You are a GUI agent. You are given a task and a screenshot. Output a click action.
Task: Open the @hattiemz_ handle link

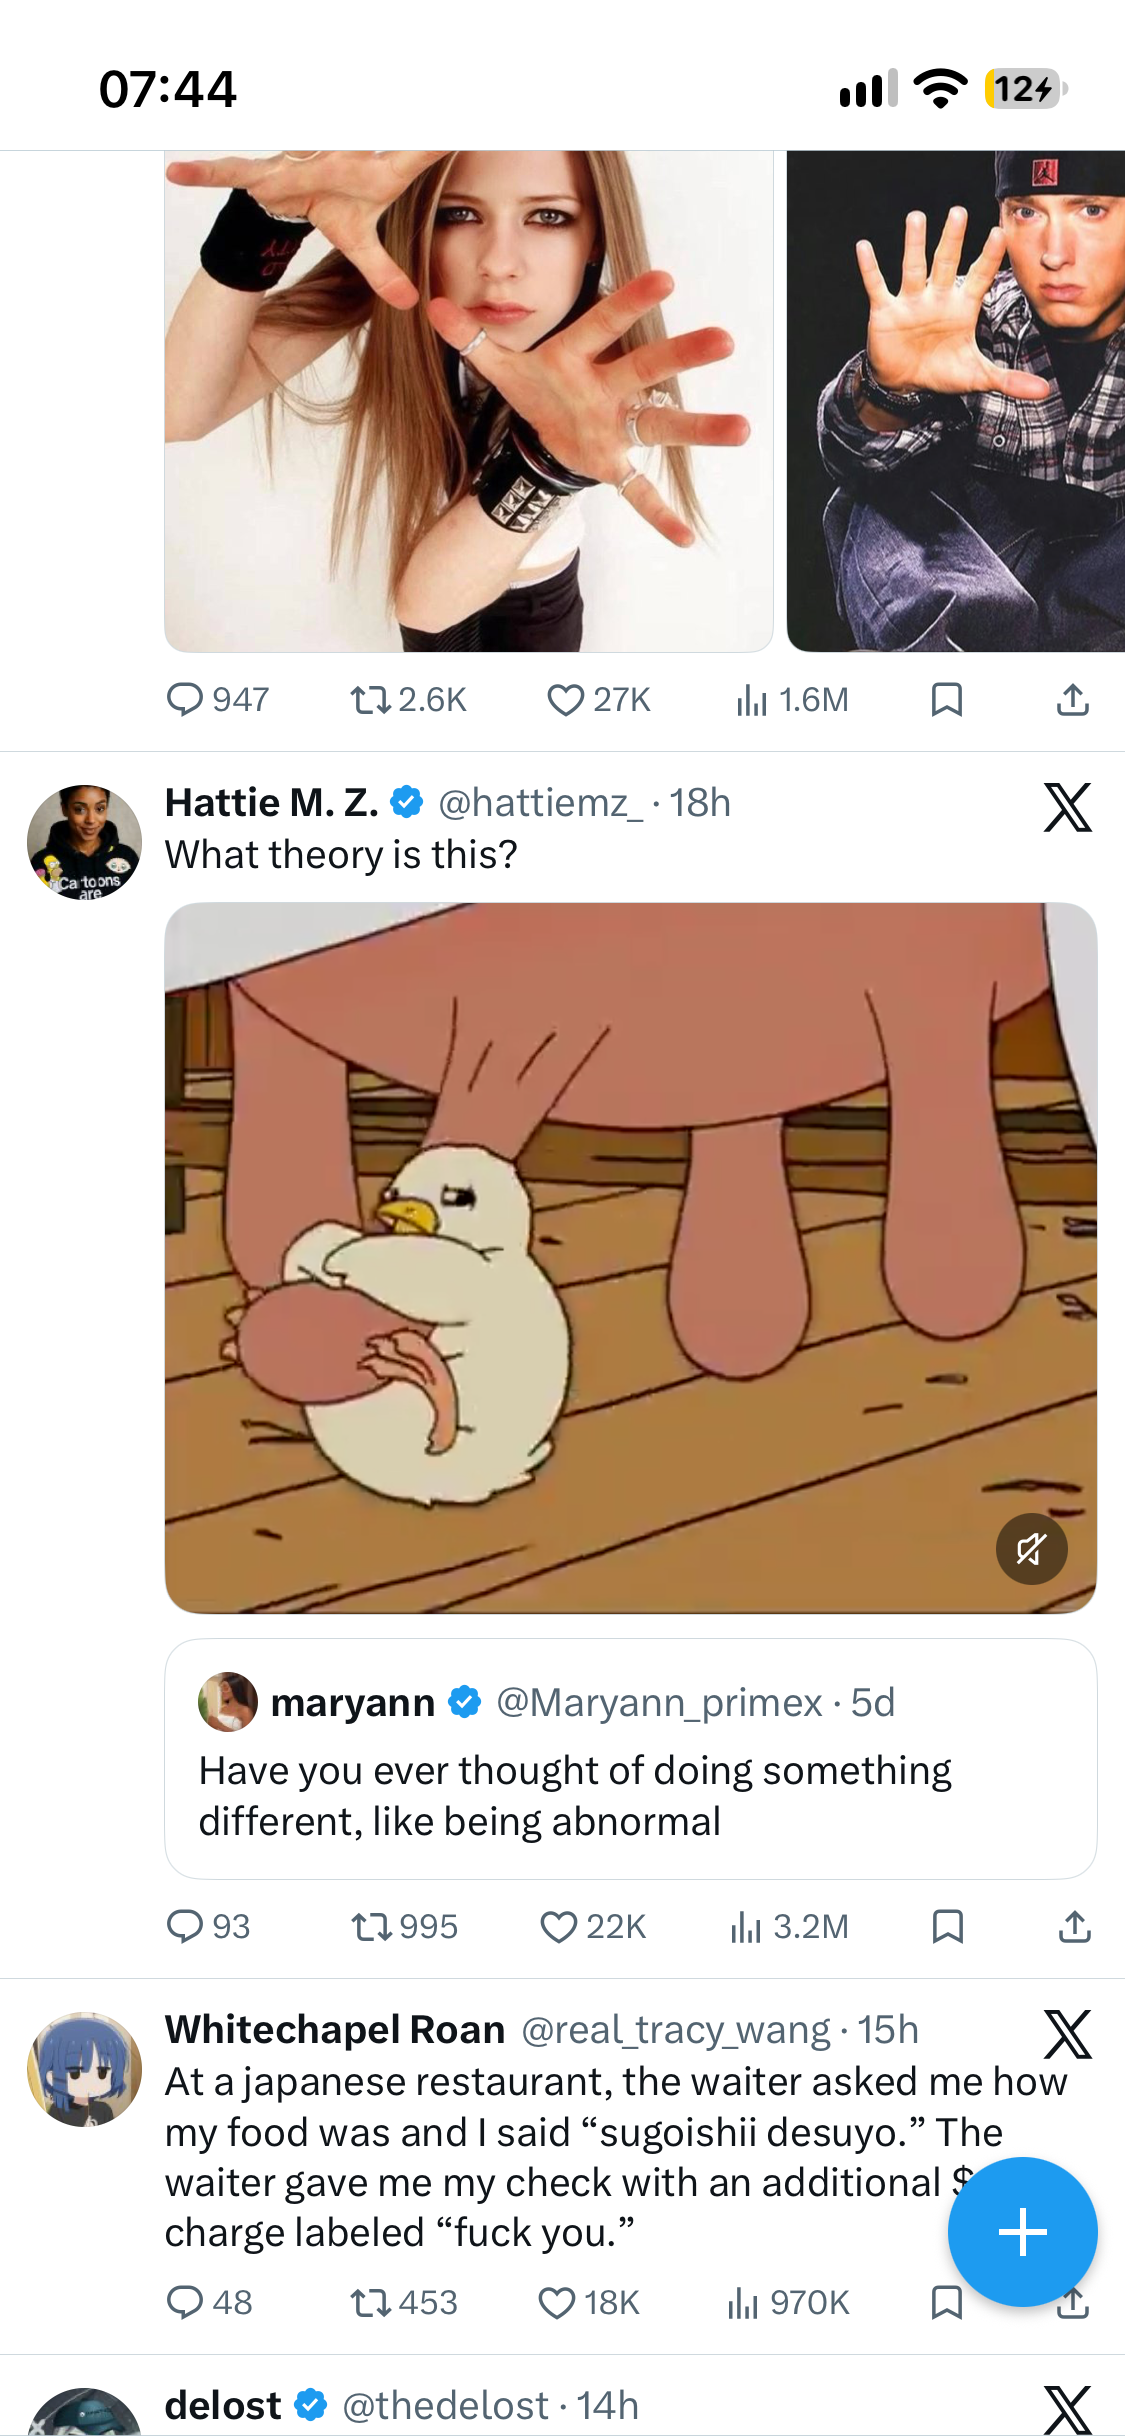(x=540, y=803)
